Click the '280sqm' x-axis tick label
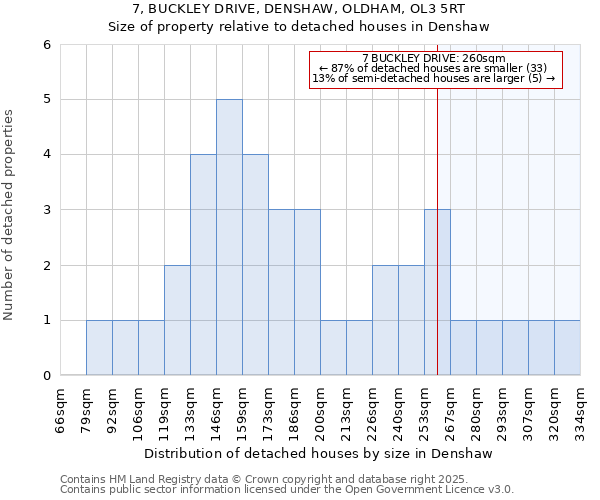The height and width of the screenshot is (500, 600). pyautogui.click(x=476, y=414)
